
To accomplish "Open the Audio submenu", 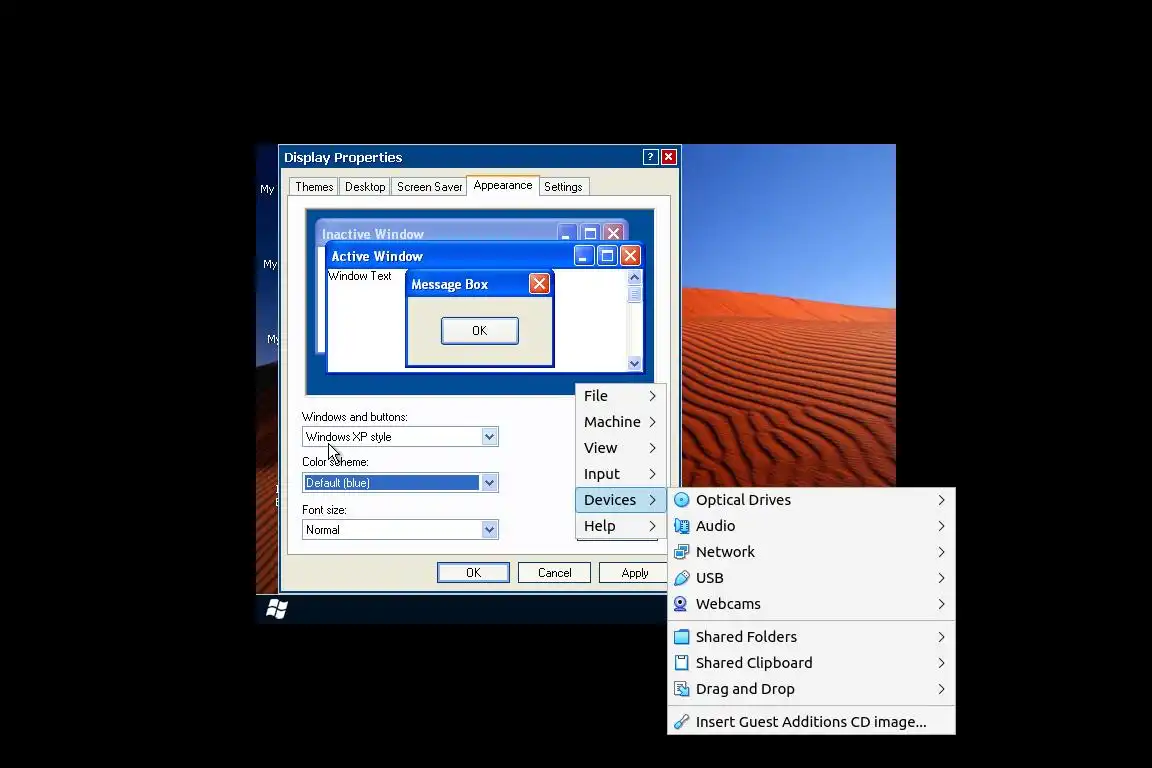I will pos(811,526).
